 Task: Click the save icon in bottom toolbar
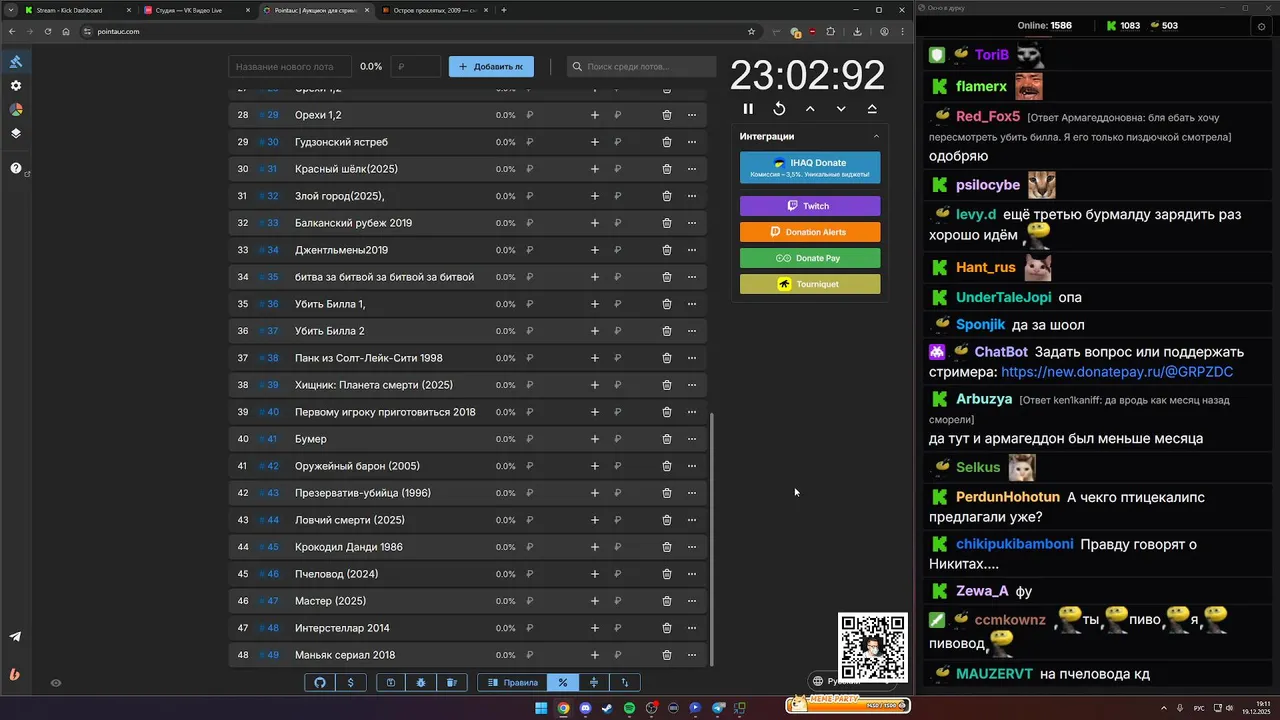[391, 682]
